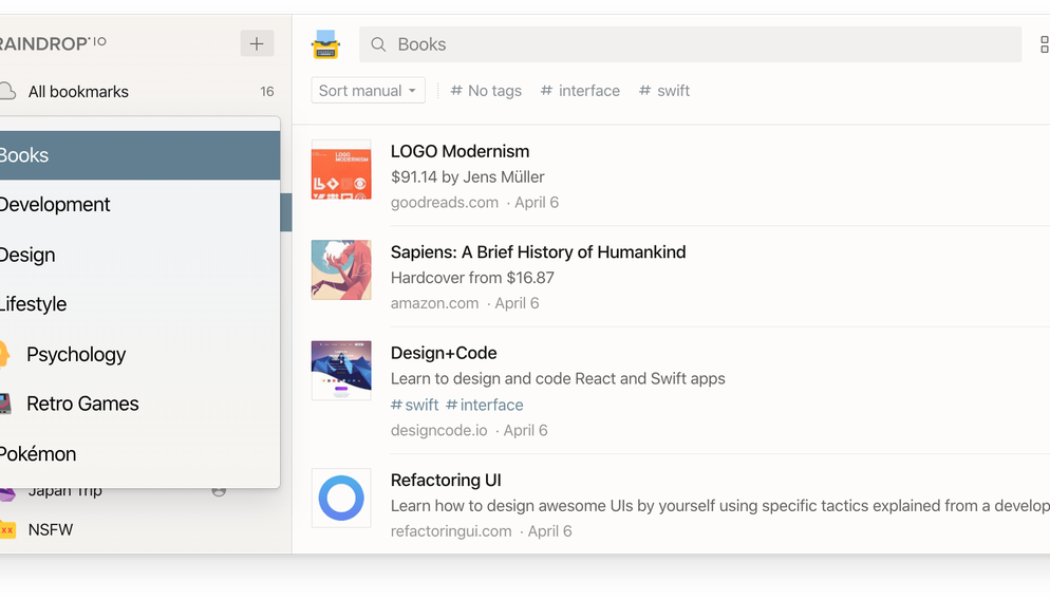This screenshot has height=600, width=1050.
Task: Select the Design collection
Action: pyautogui.click(x=28, y=254)
